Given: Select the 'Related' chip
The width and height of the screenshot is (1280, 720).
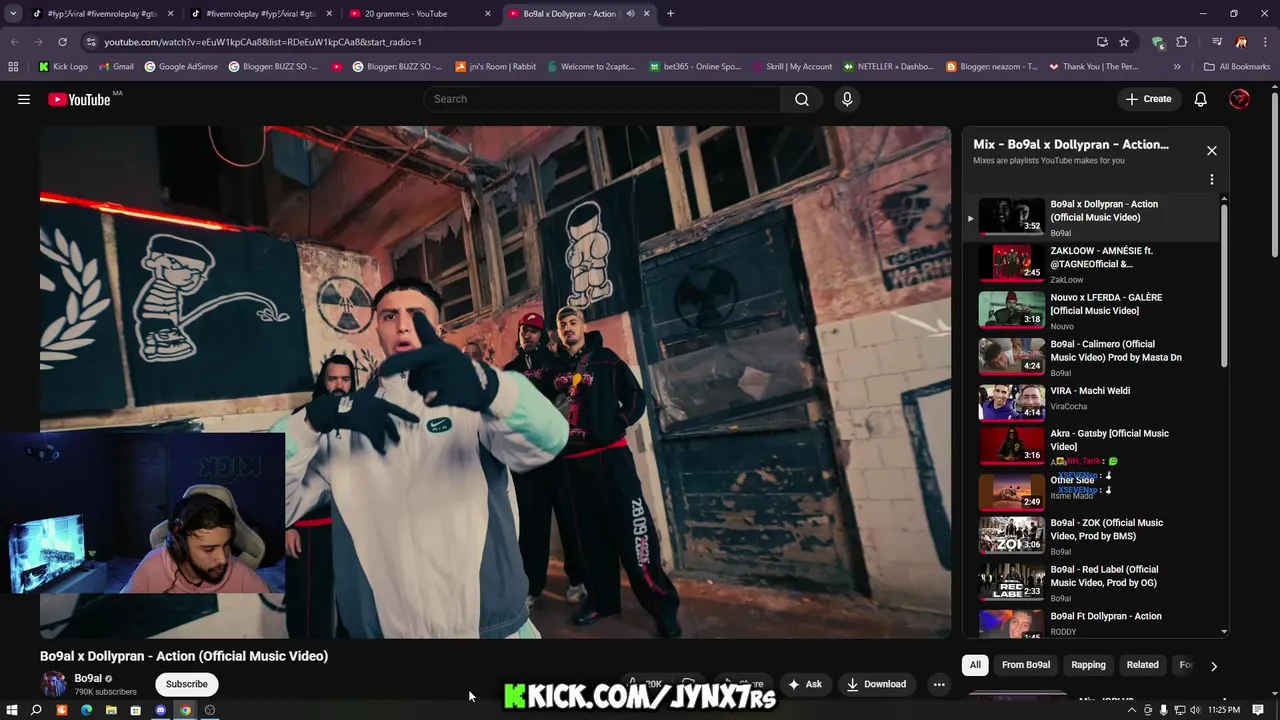Looking at the screenshot, I should point(1142,665).
